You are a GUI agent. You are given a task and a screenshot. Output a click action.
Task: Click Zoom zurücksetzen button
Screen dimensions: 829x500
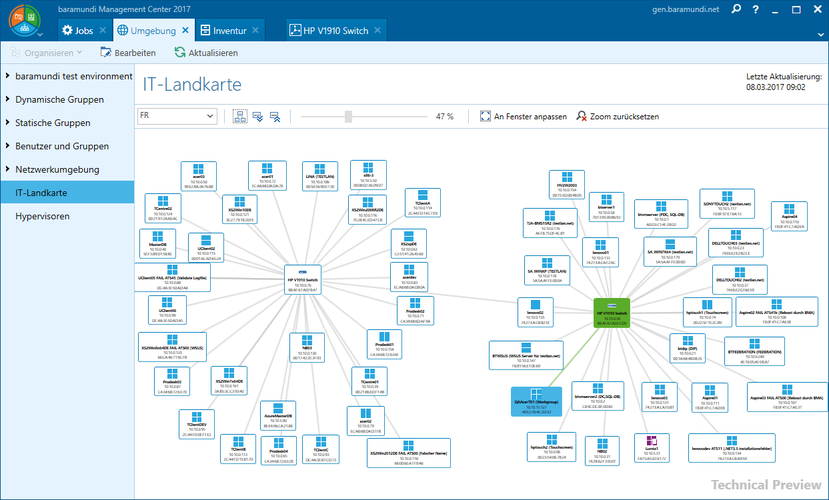coord(618,116)
